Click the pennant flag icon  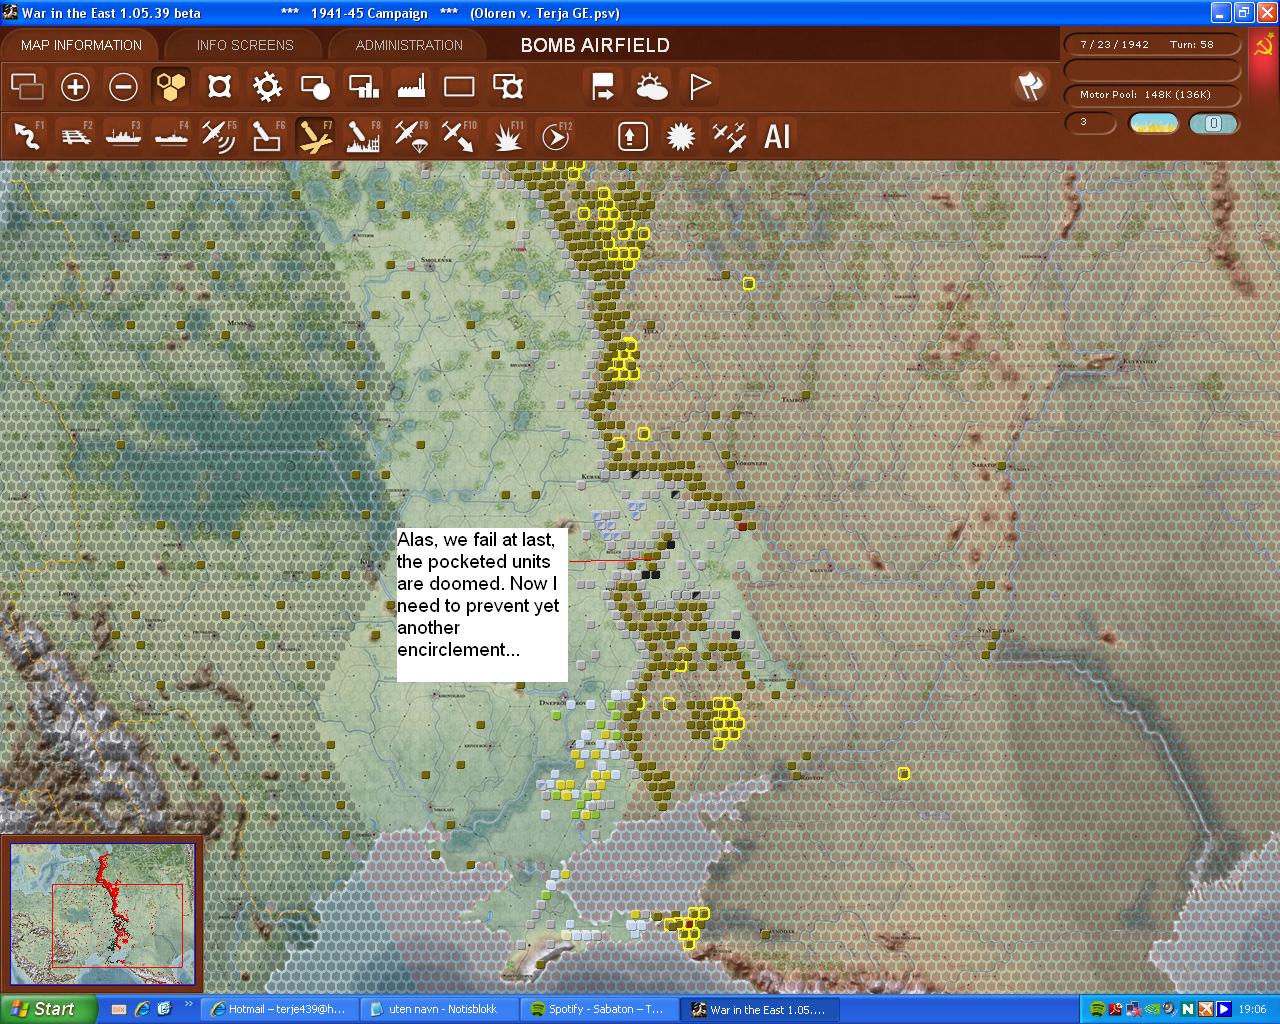(700, 87)
